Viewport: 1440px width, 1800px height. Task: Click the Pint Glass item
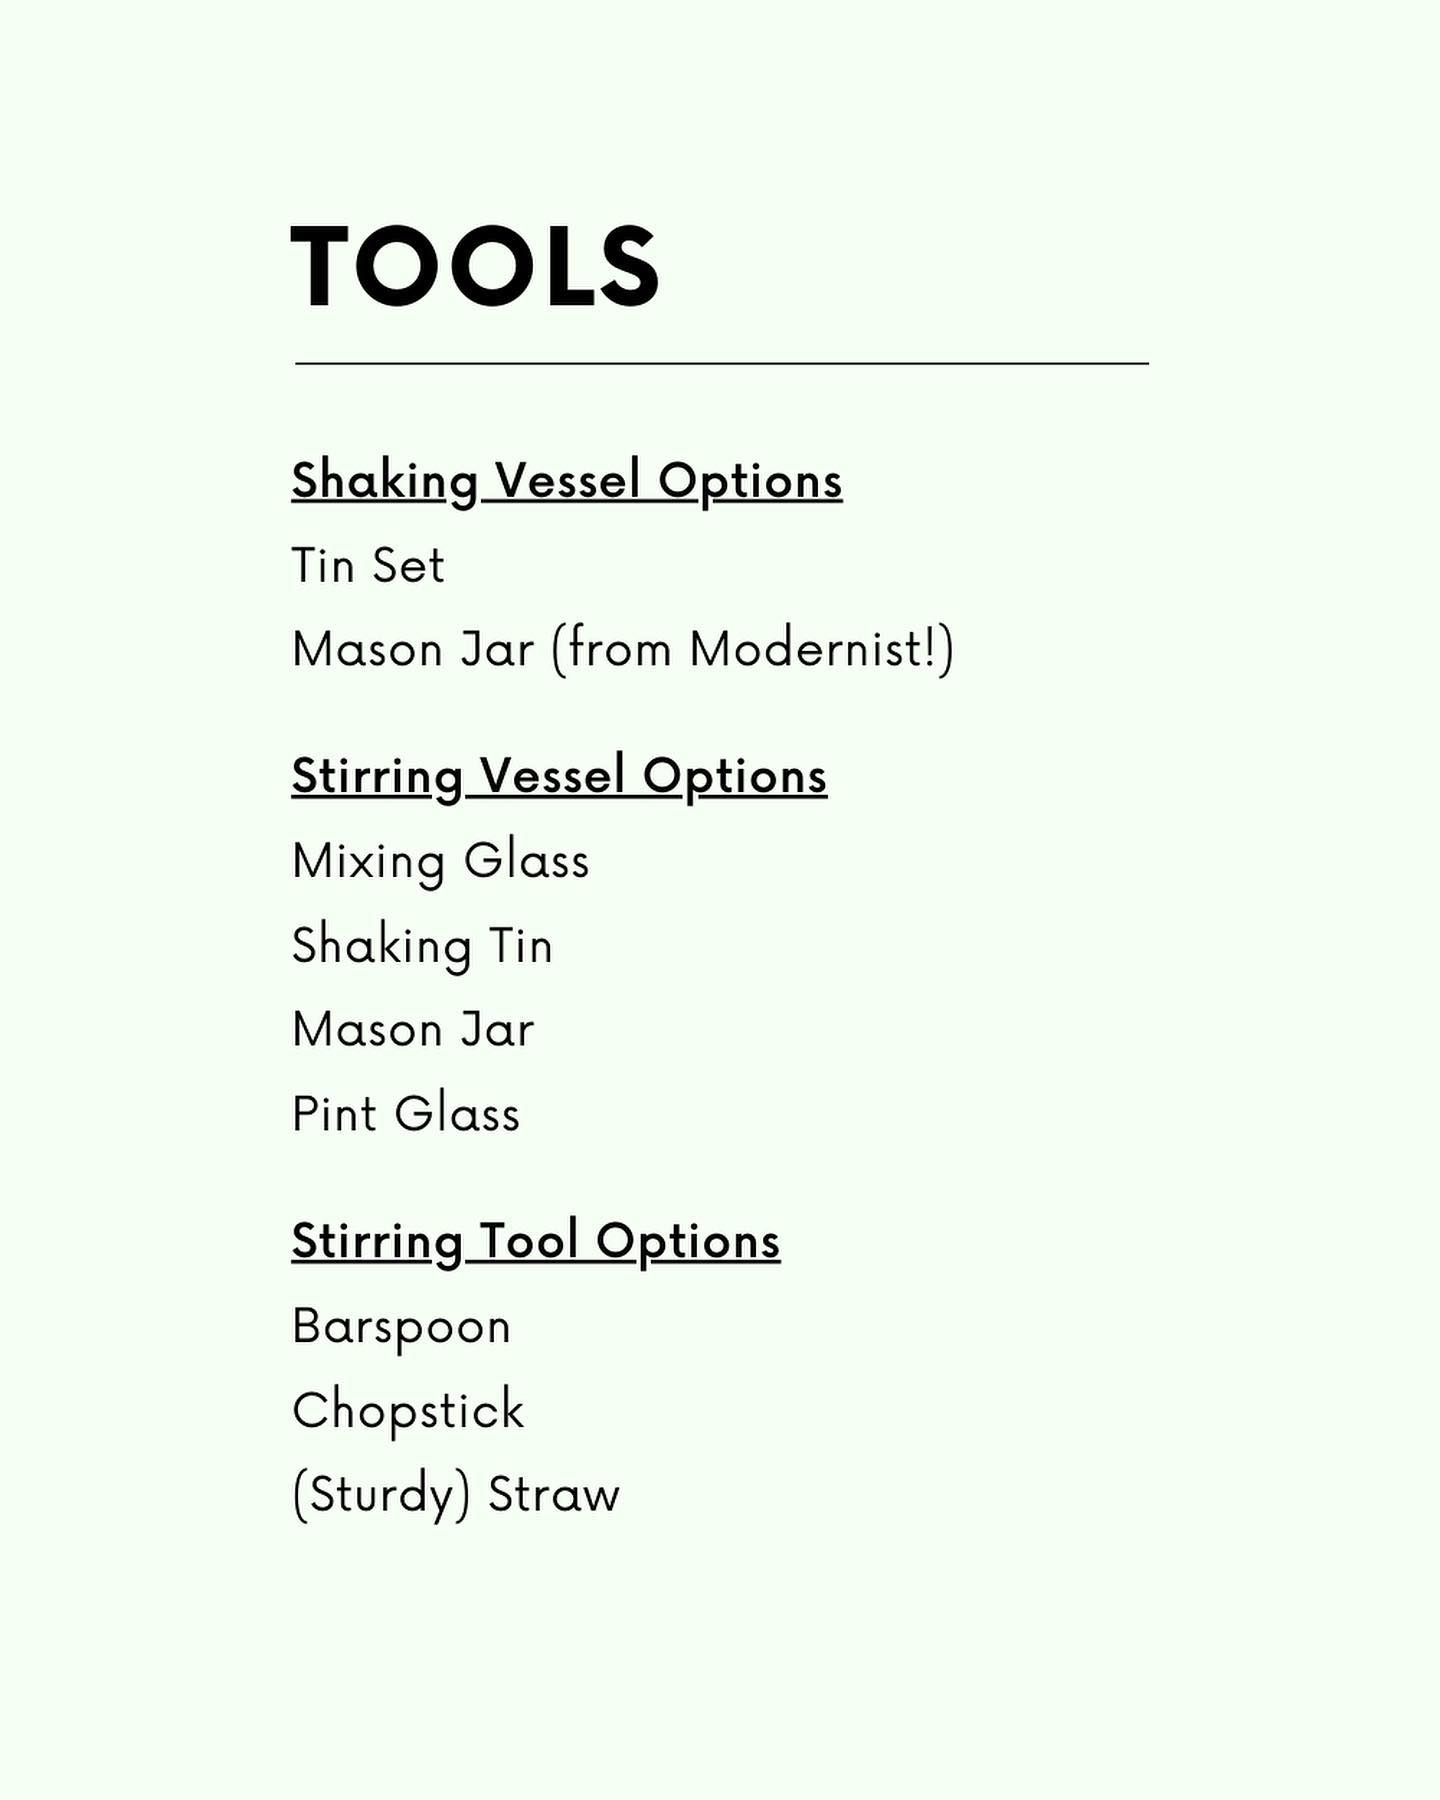(406, 1114)
